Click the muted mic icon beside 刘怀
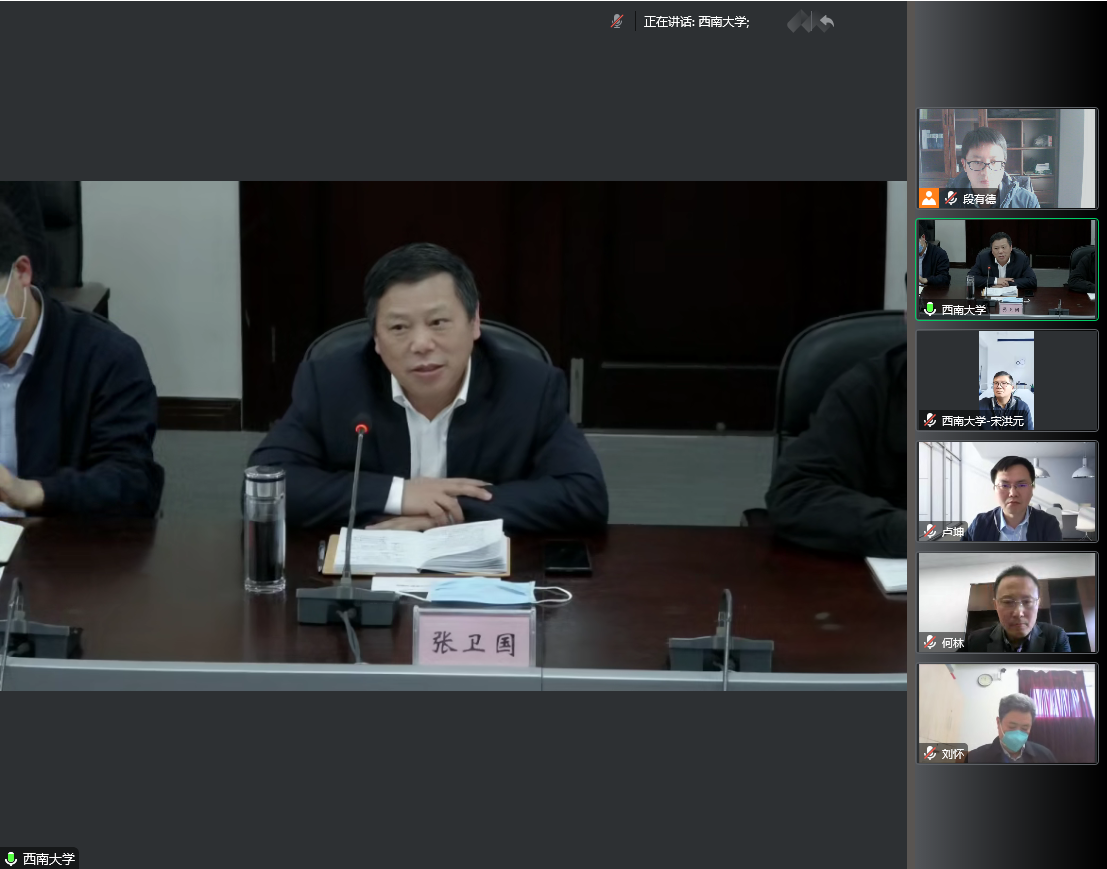This screenshot has height=869, width=1107. click(930, 754)
